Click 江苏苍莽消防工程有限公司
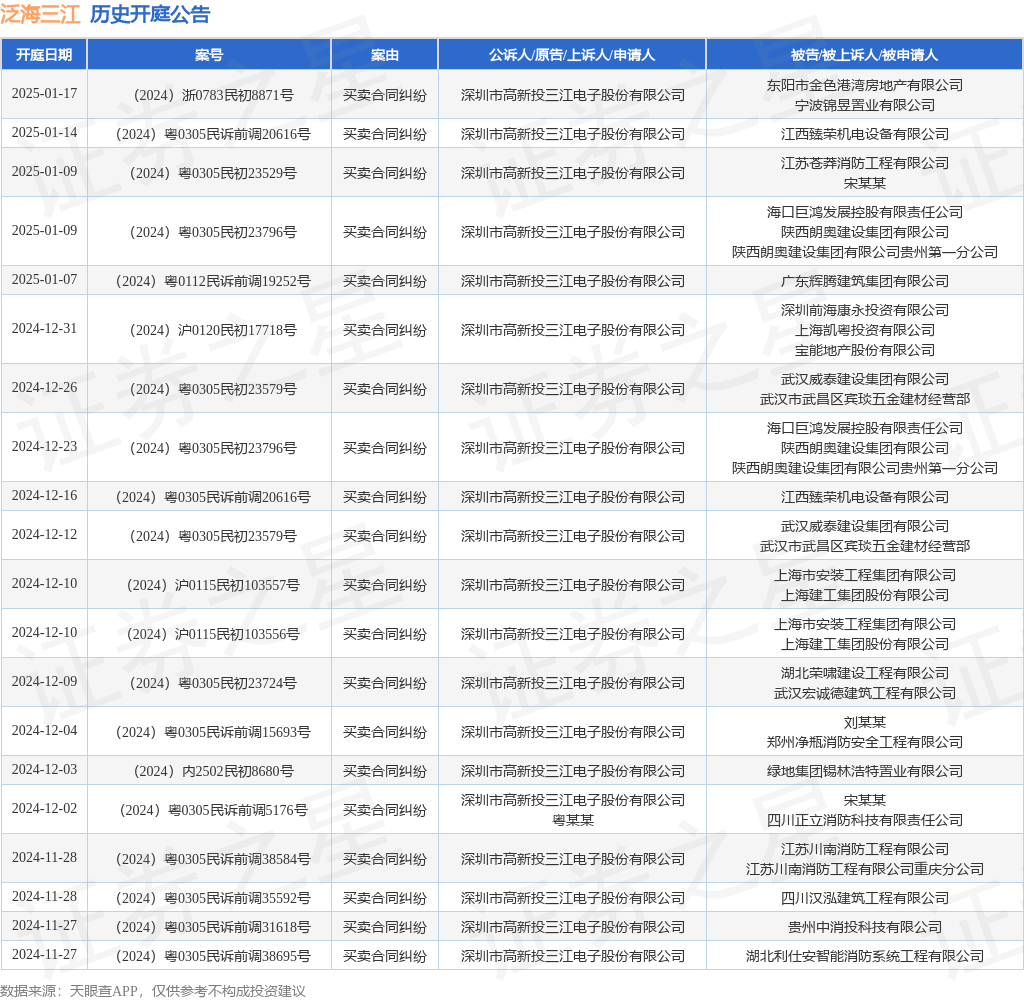 pos(865,163)
